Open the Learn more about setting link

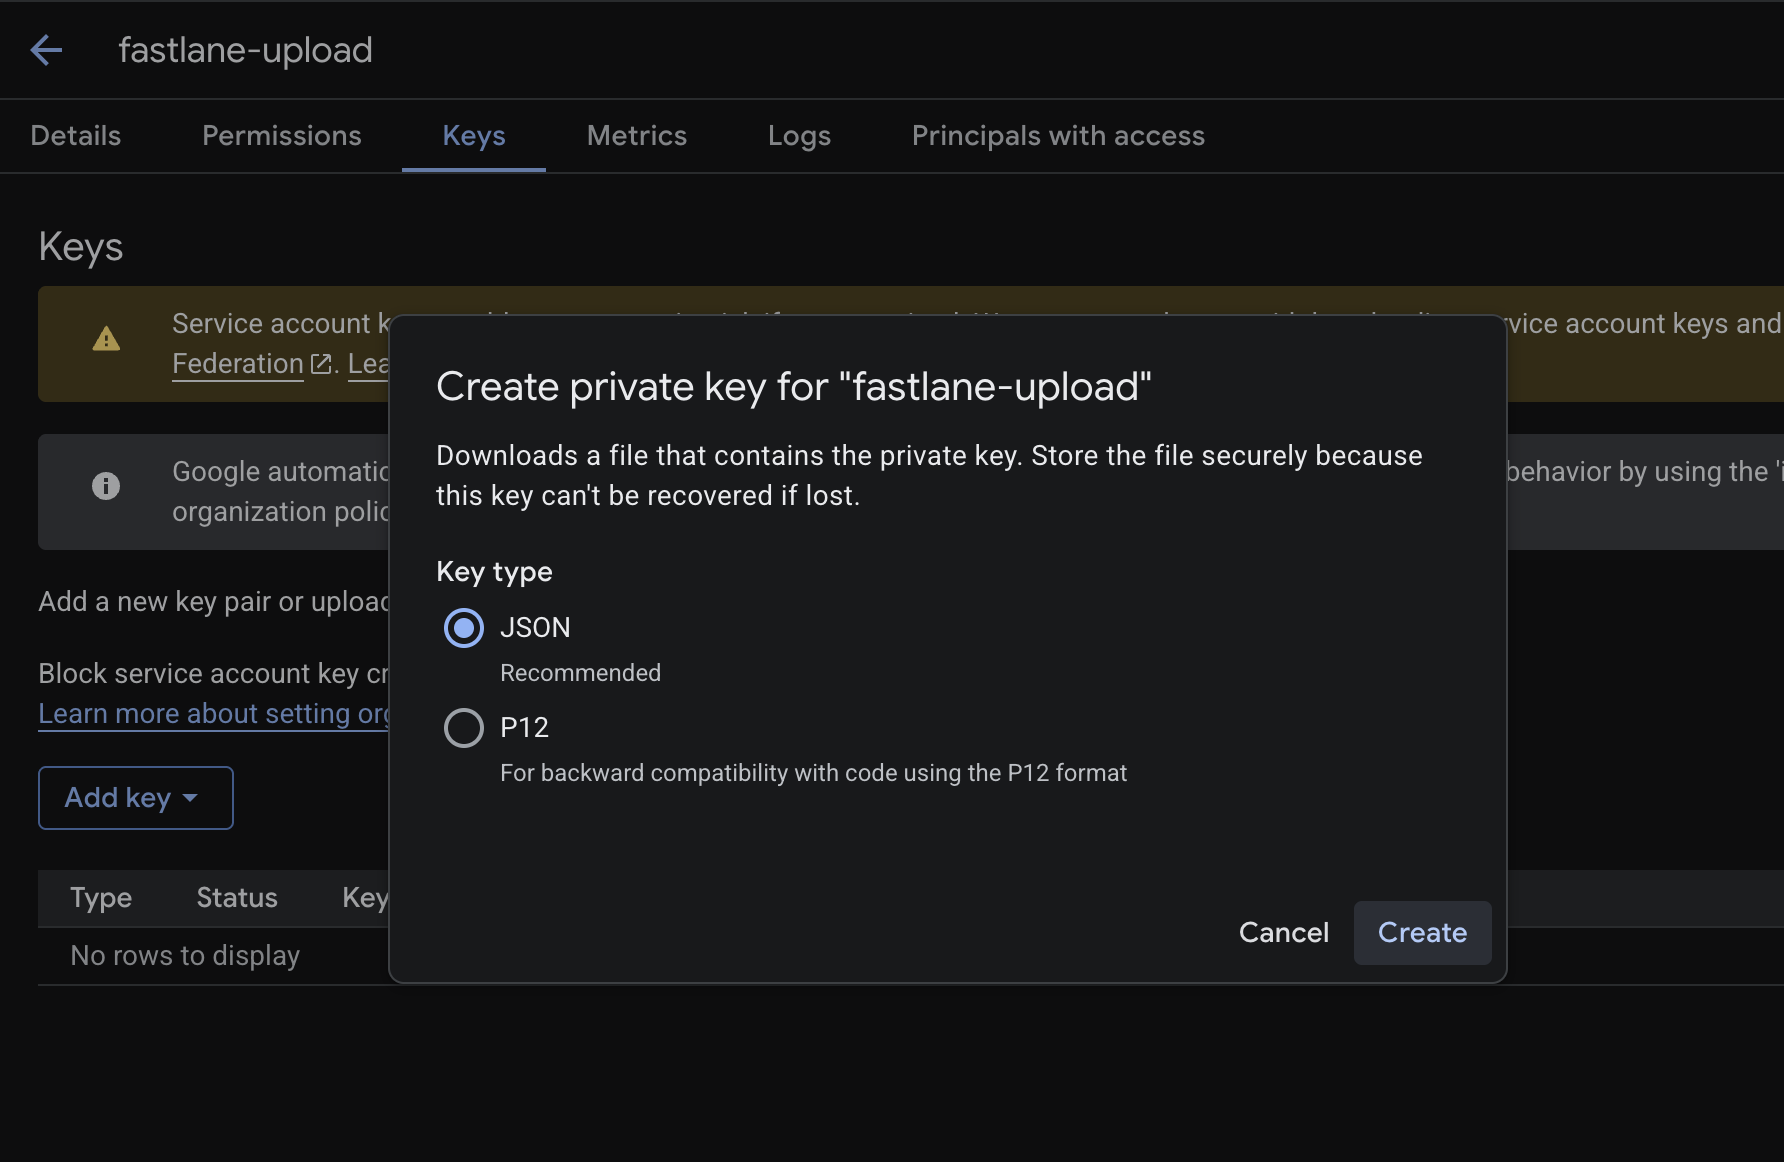(x=214, y=714)
